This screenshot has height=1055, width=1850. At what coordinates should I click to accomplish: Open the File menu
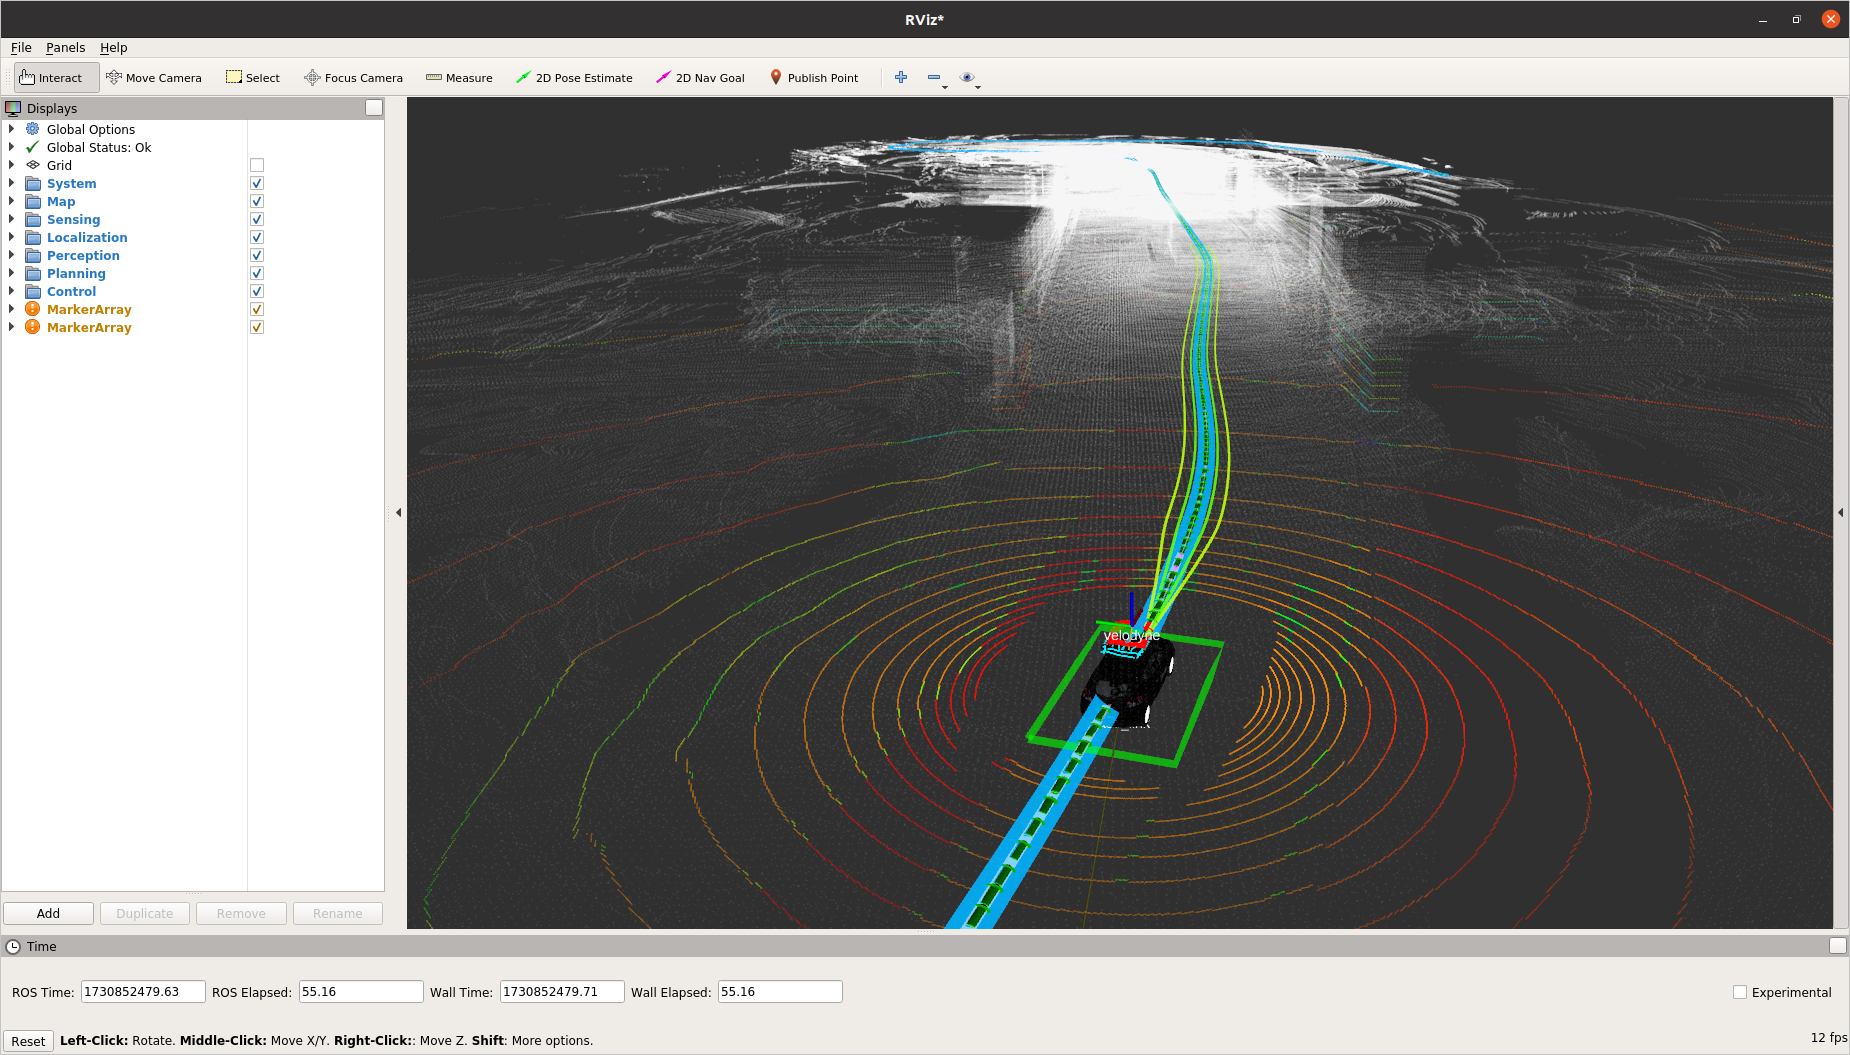tap(21, 47)
